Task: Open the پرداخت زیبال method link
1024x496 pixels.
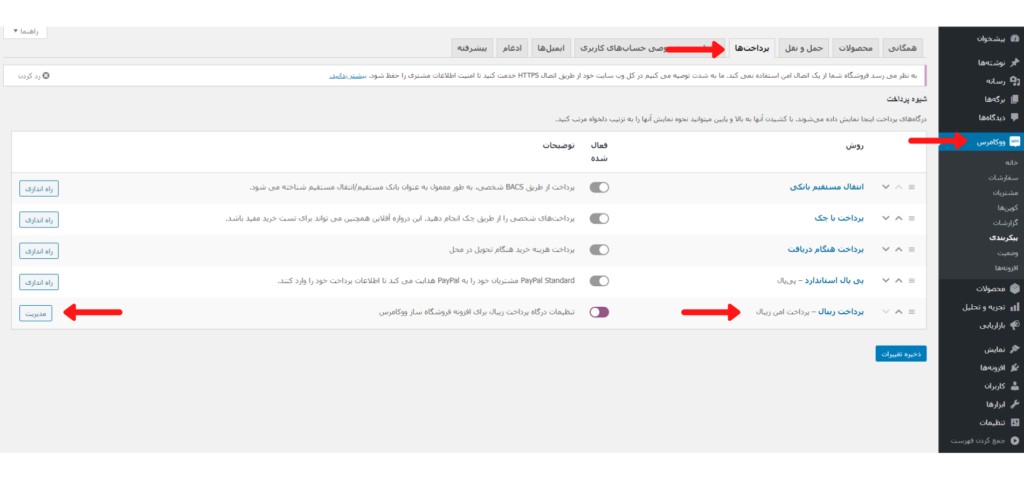Action: [x=841, y=312]
